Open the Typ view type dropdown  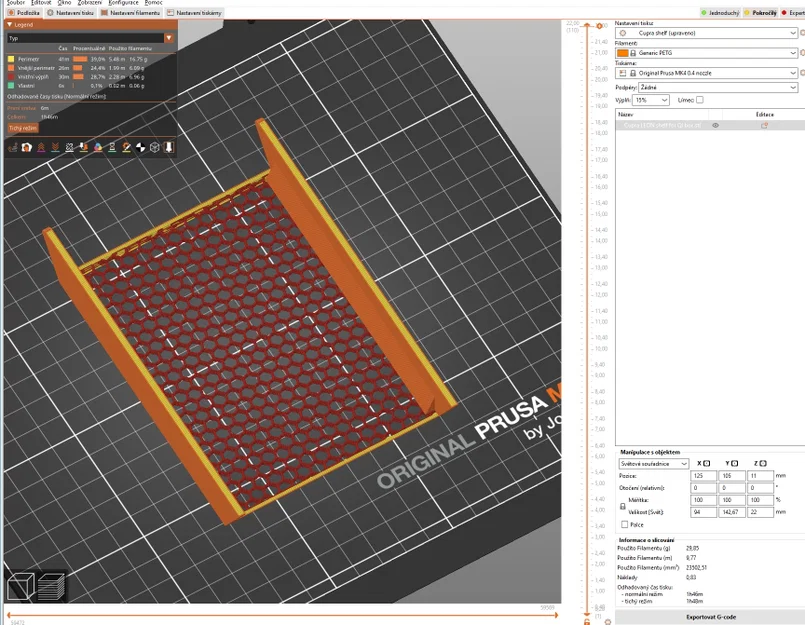pyautogui.click(x=90, y=38)
